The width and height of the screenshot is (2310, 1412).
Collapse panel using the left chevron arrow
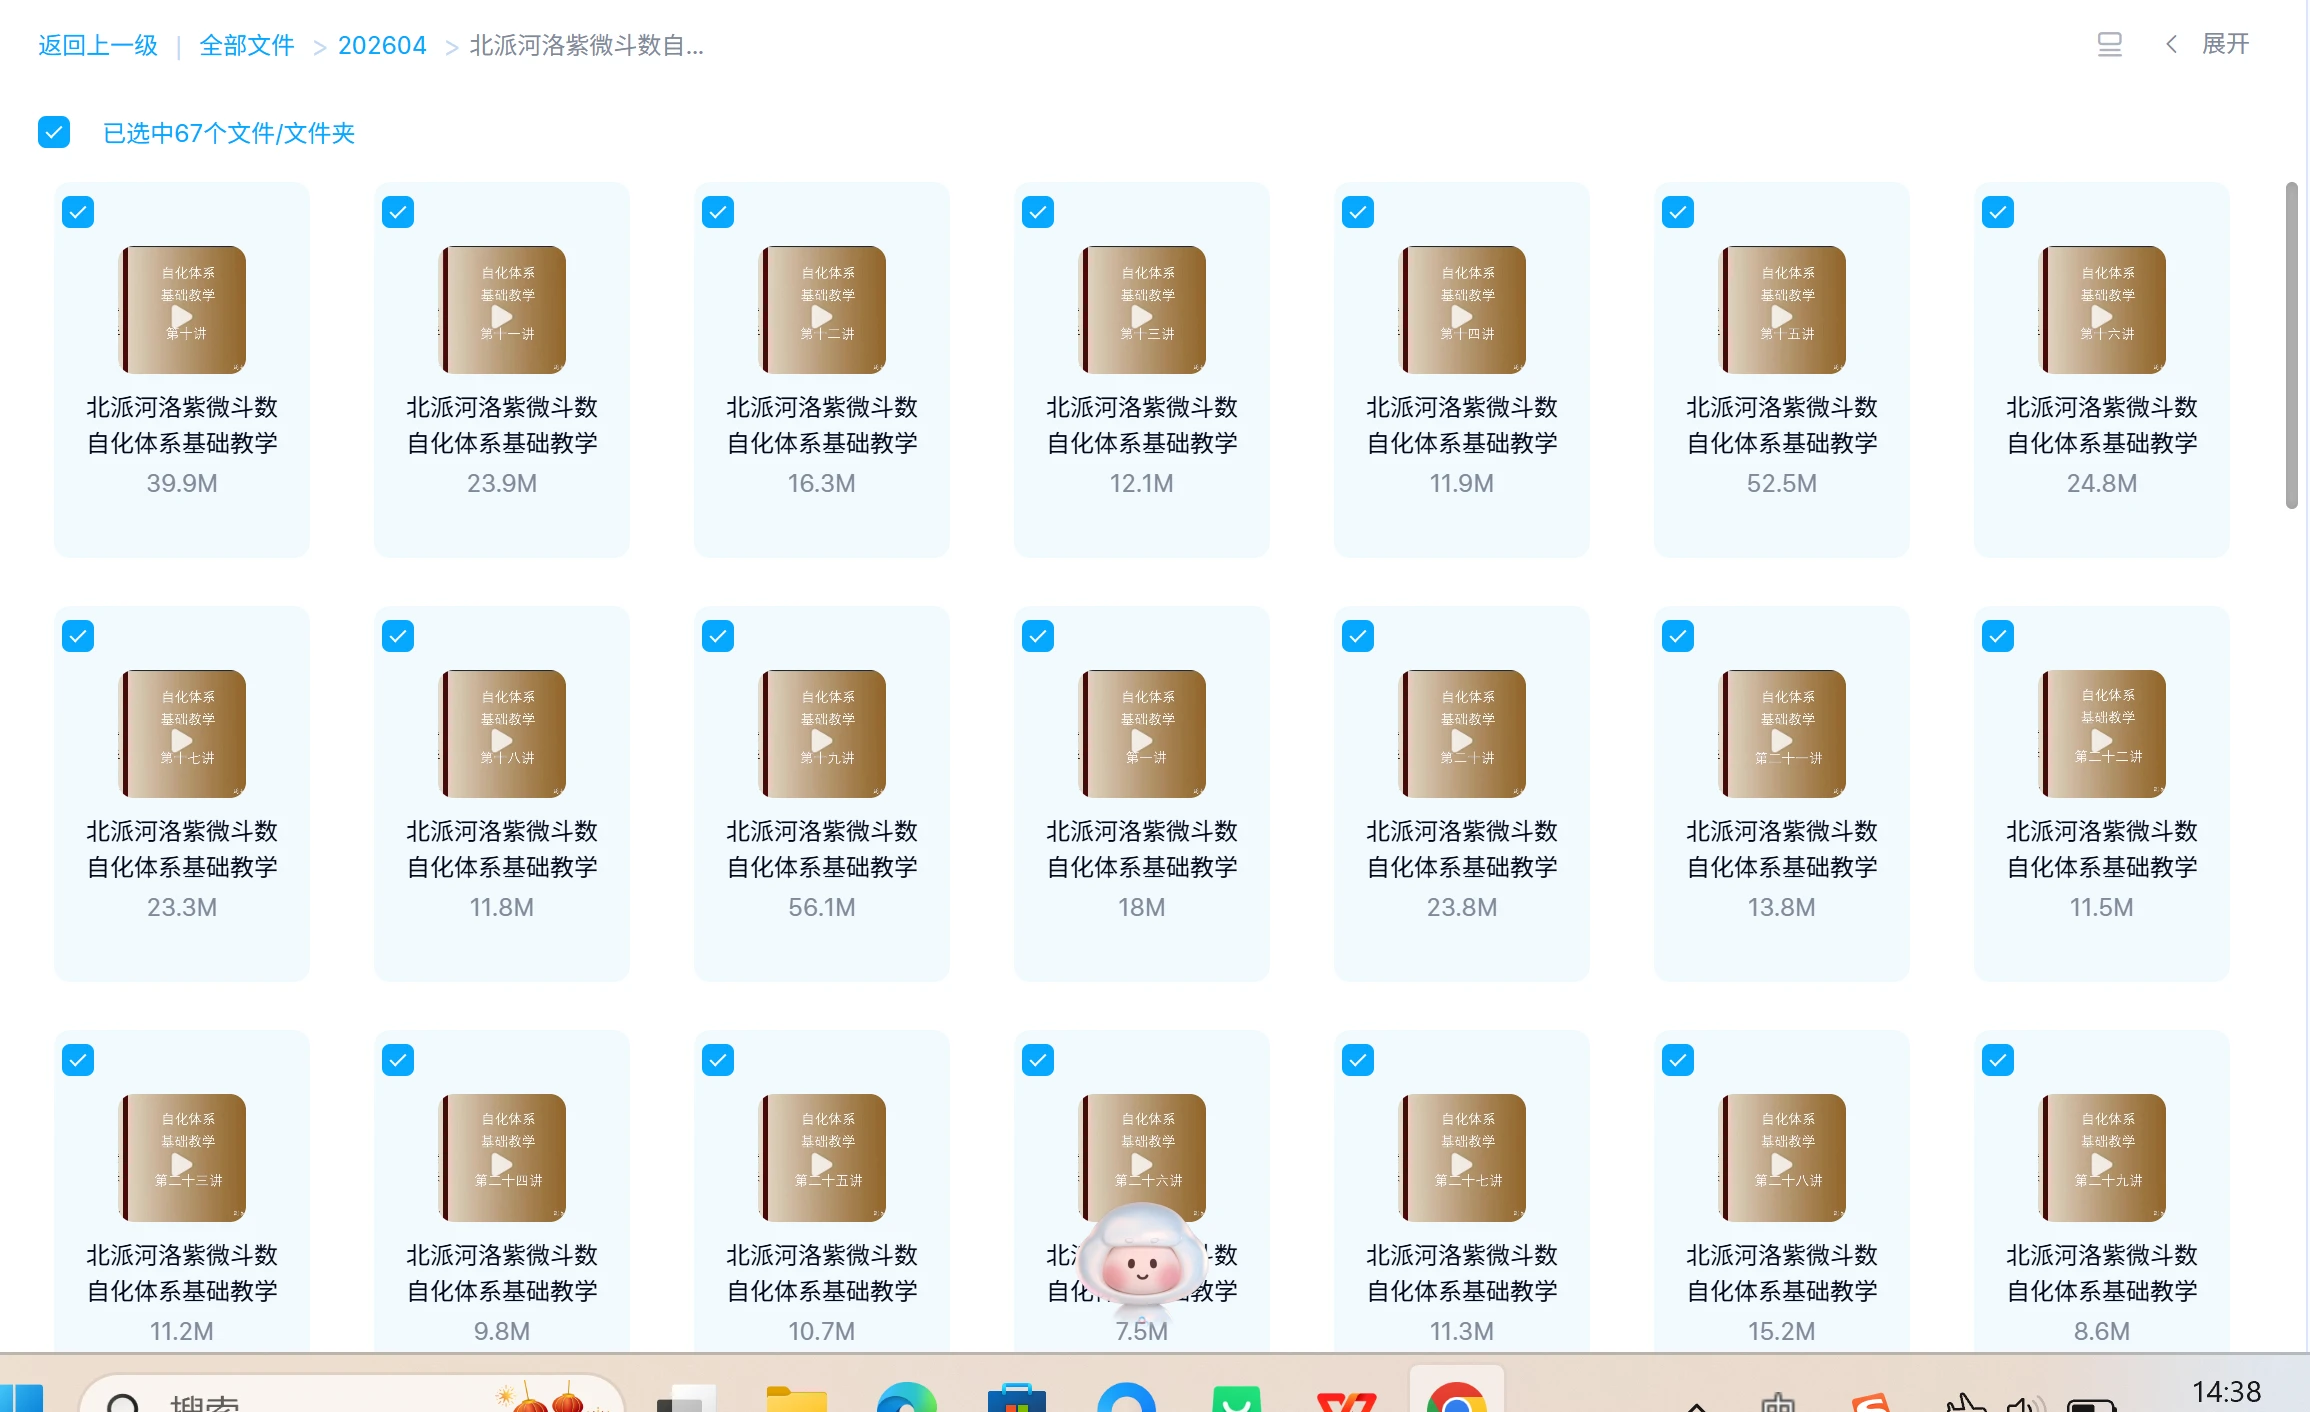tap(2170, 44)
